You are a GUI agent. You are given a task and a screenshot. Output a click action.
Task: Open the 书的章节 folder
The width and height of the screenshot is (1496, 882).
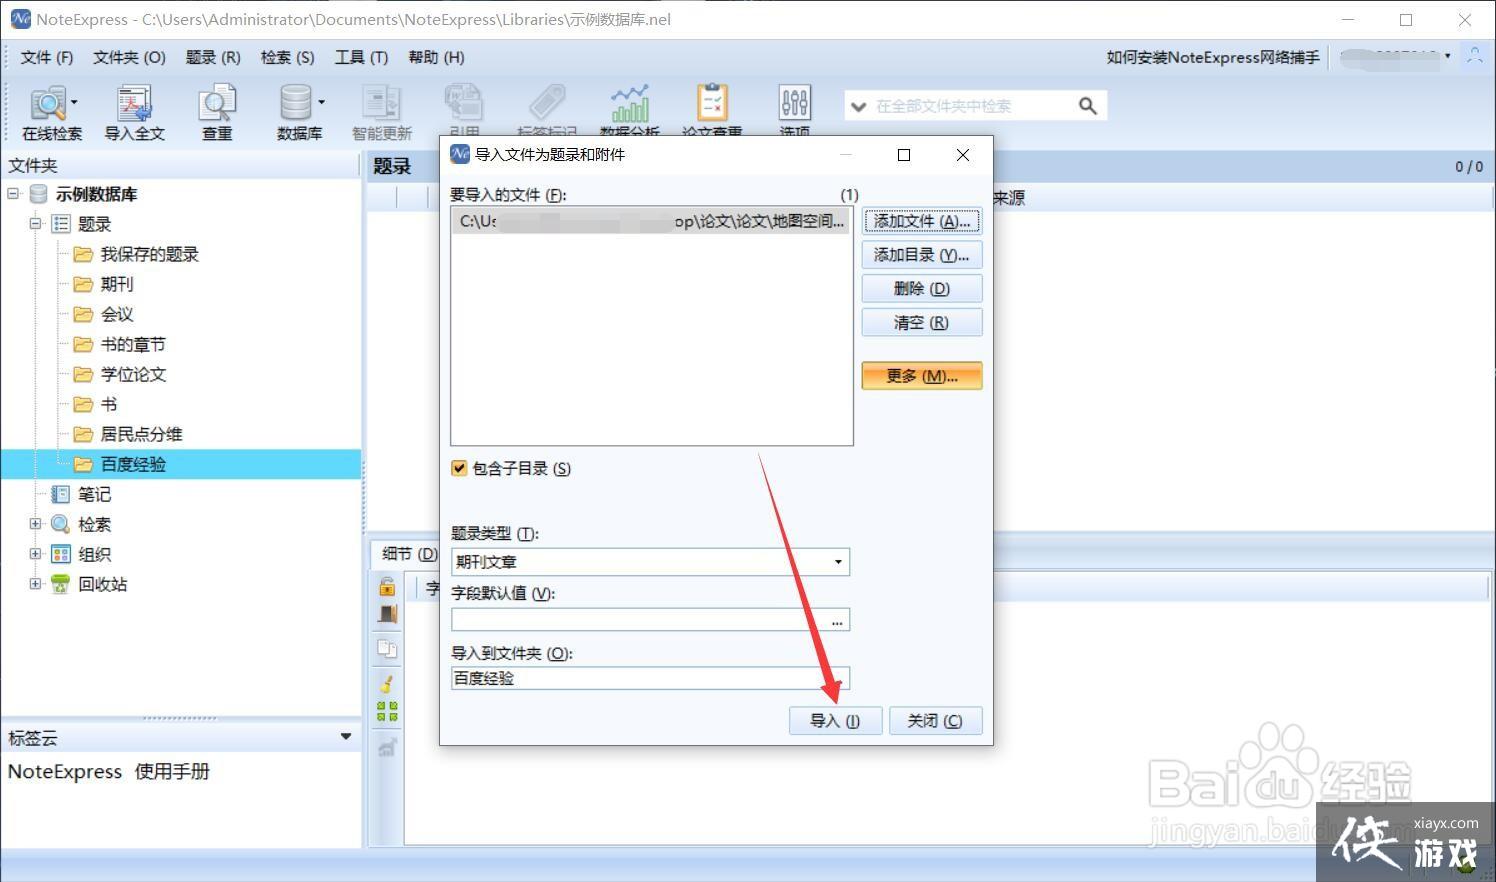[x=133, y=344]
